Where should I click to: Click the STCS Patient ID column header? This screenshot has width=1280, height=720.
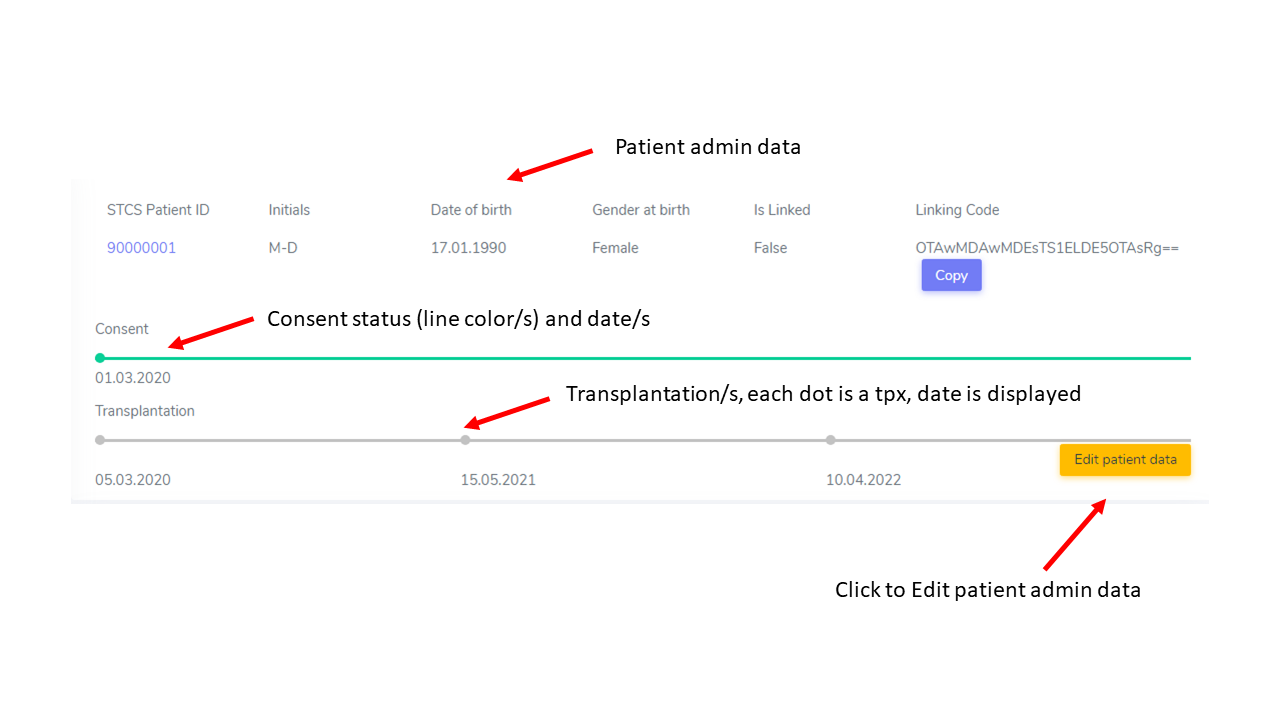click(158, 210)
